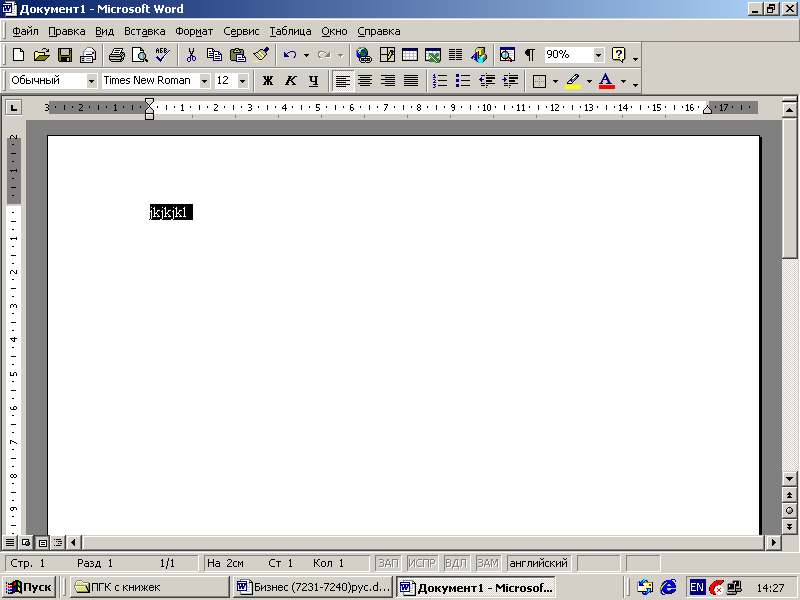The width and height of the screenshot is (800, 600).
Task: Create a new blank document
Action: click(x=18, y=55)
